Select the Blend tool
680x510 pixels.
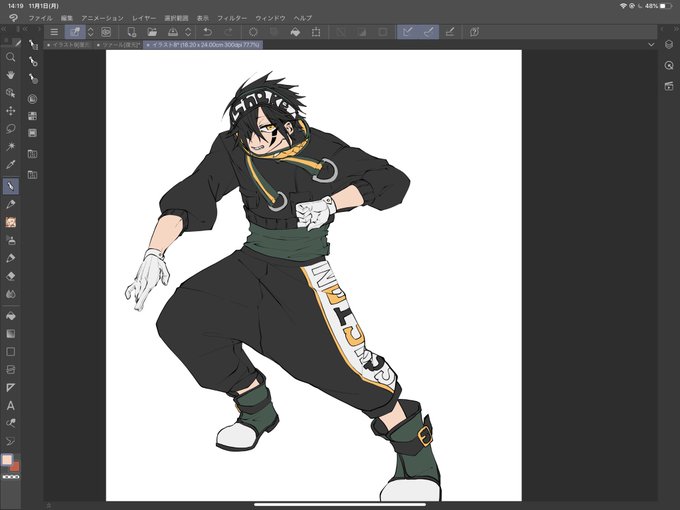(x=10, y=294)
